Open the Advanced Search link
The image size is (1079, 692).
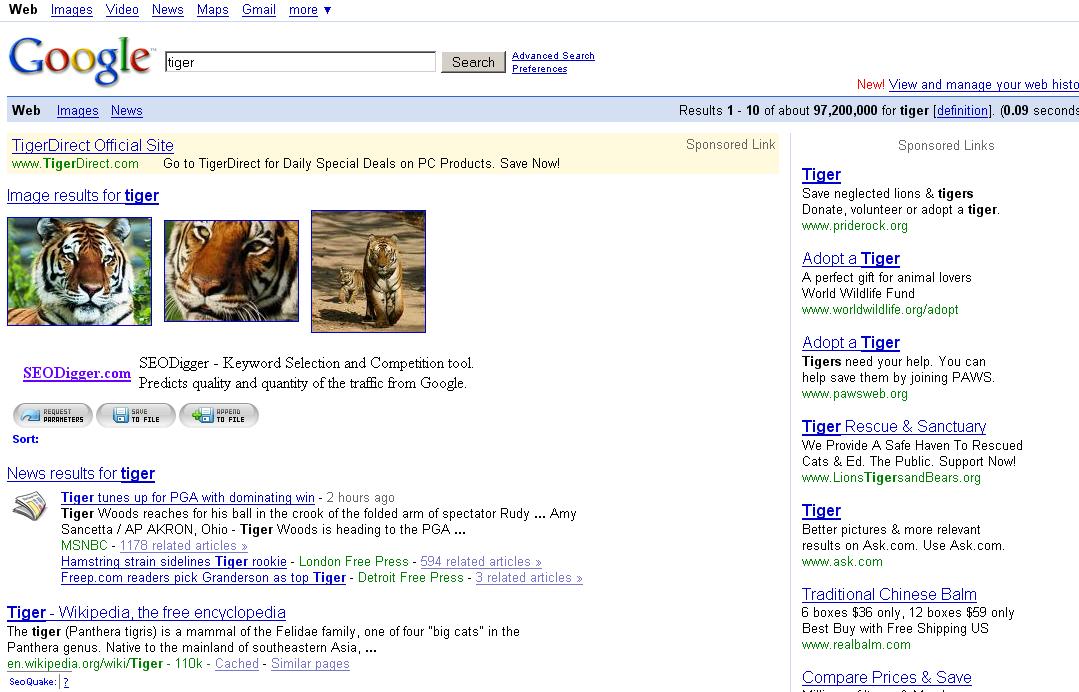(553, 56)
